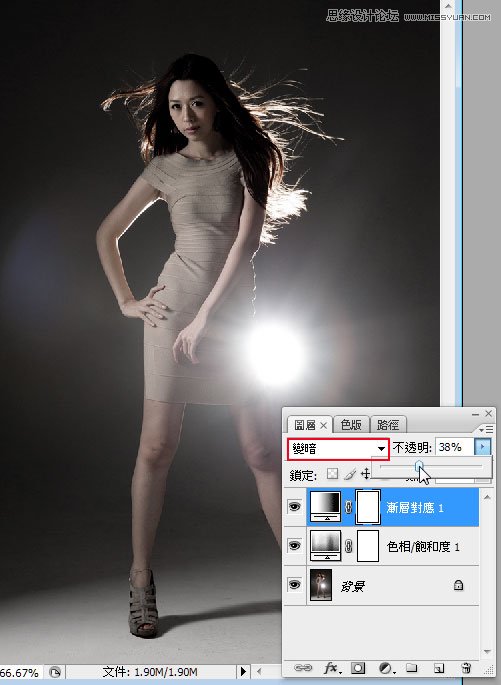Hide the 漸層對應 1 layer

click(295, 507)
